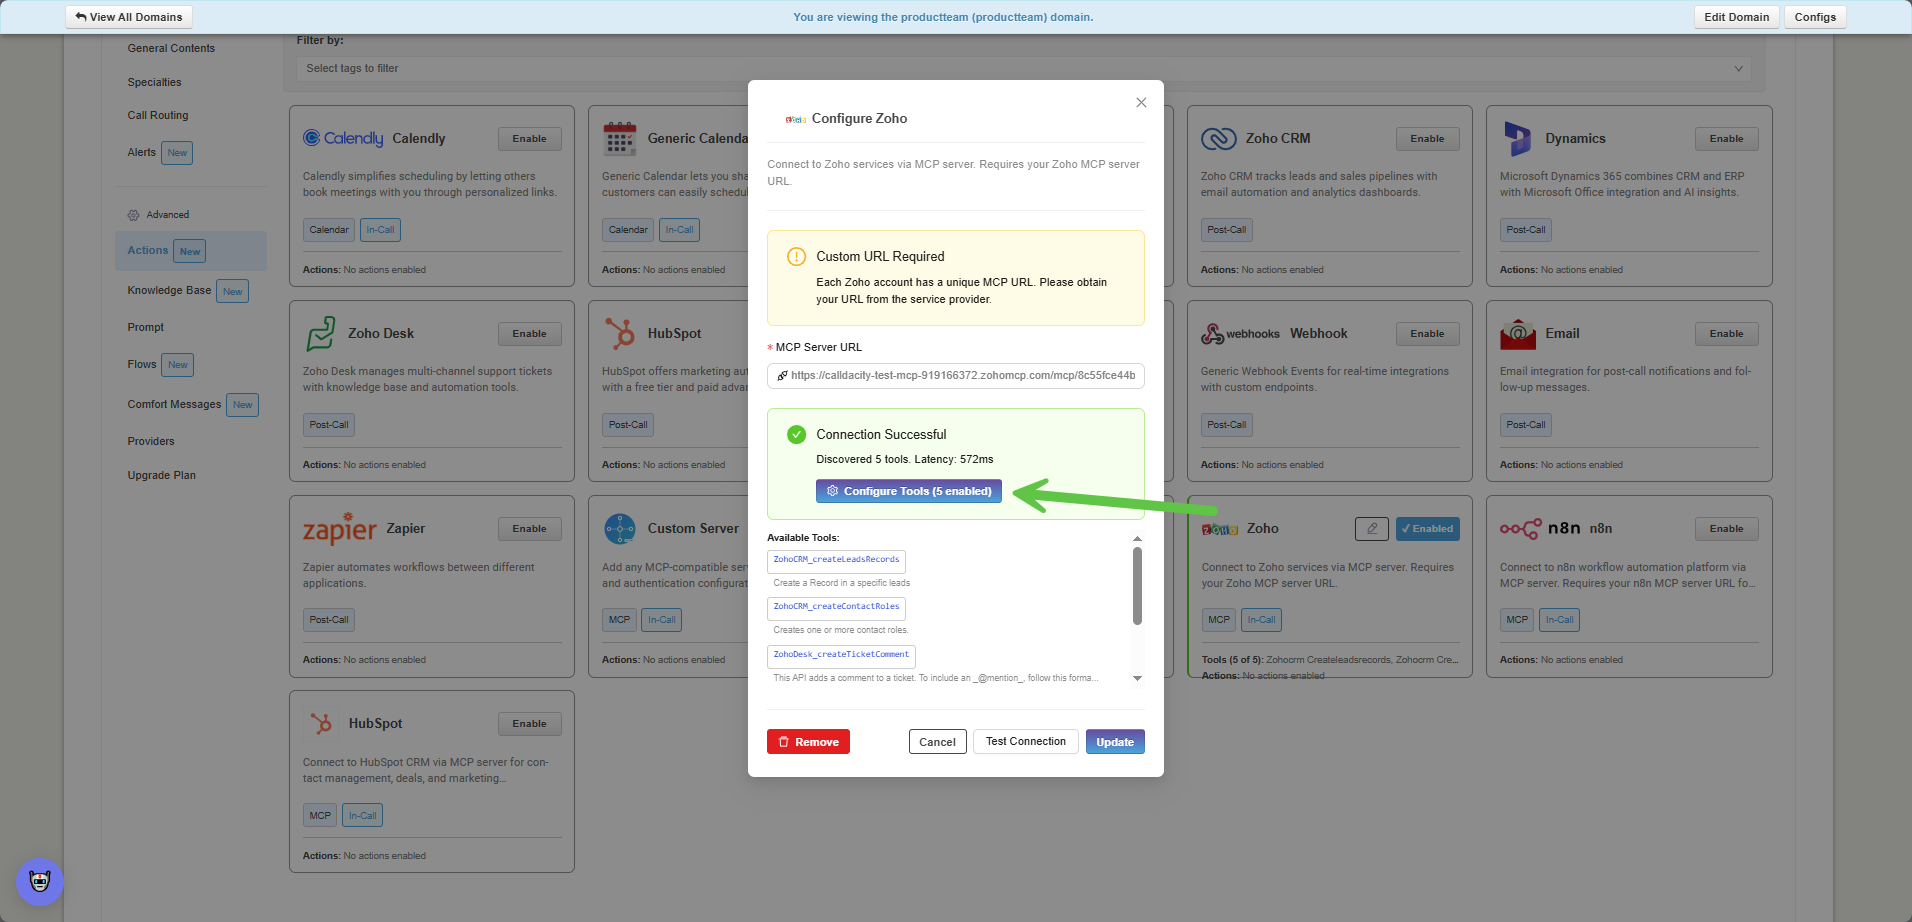Enable the Webhook integration
Image resolution: width=1912 pixels, height=922 pixels.
1427,334
